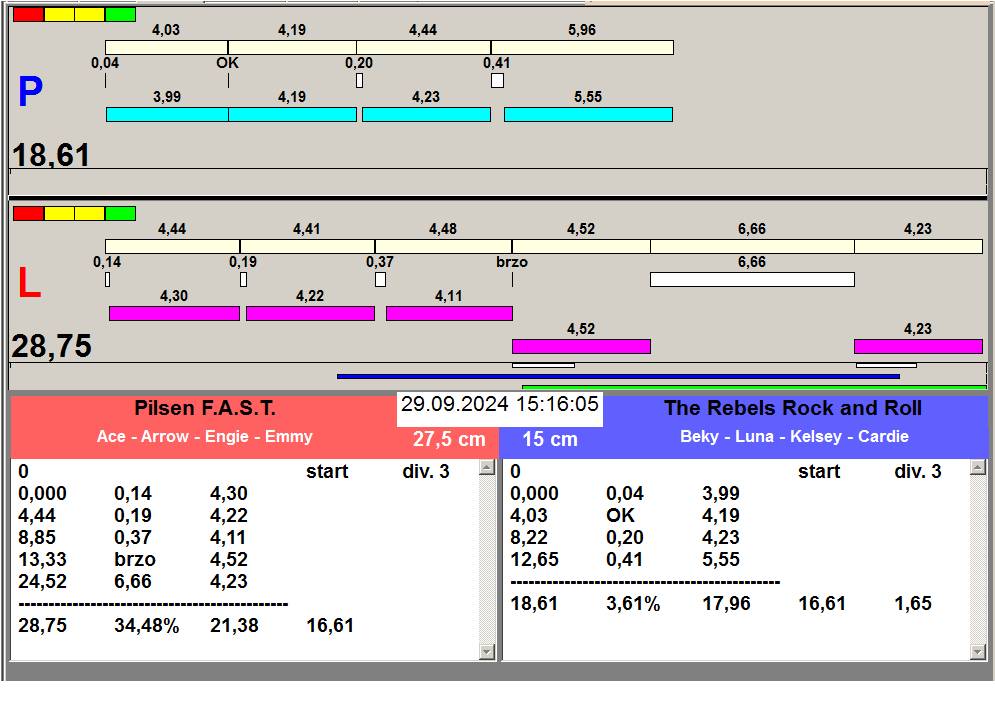The image size is (995, 716).
Task: Click the green start light in lane L
Action: click(x=121, y=213)
